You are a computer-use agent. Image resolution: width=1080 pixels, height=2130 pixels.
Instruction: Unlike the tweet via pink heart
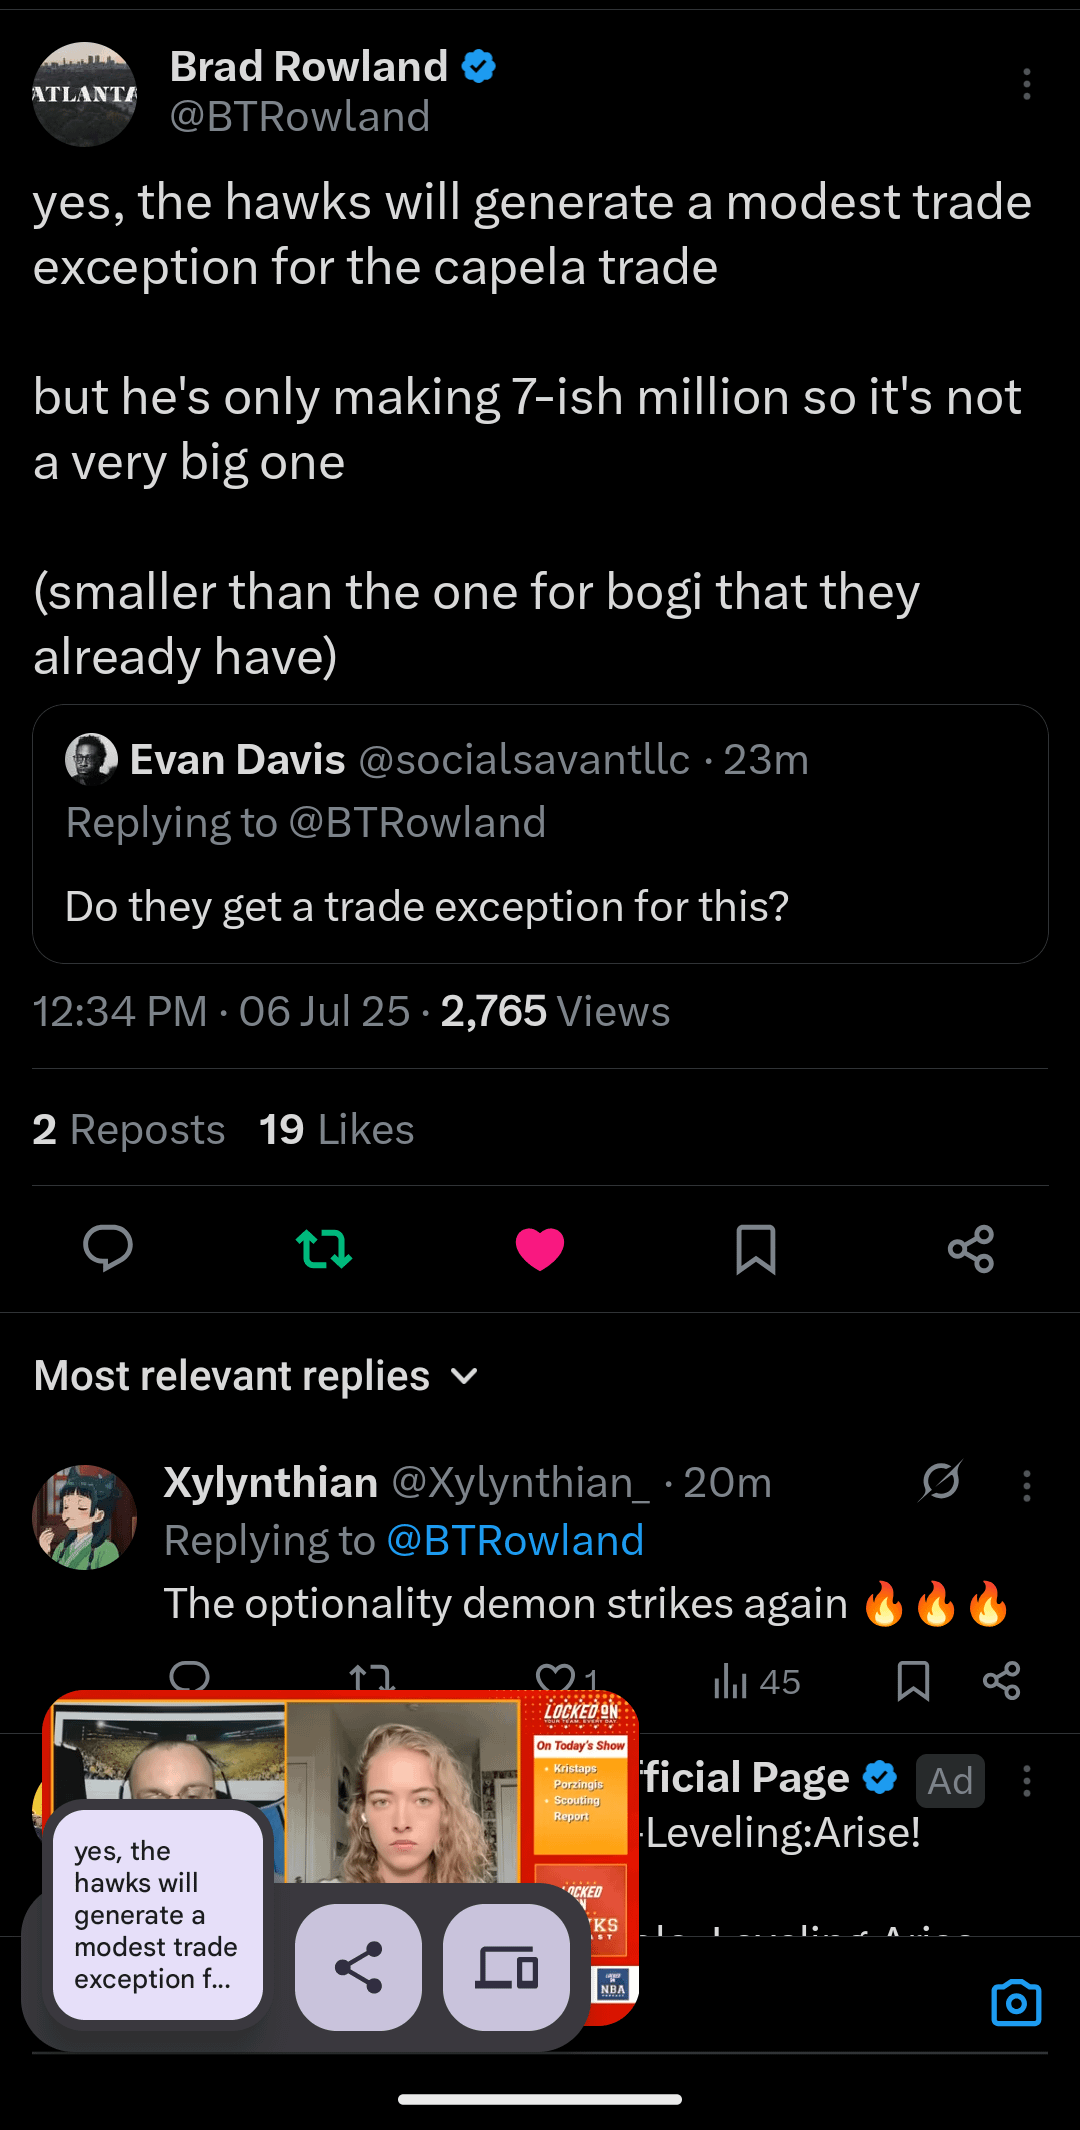click(x=540, y=1249)
